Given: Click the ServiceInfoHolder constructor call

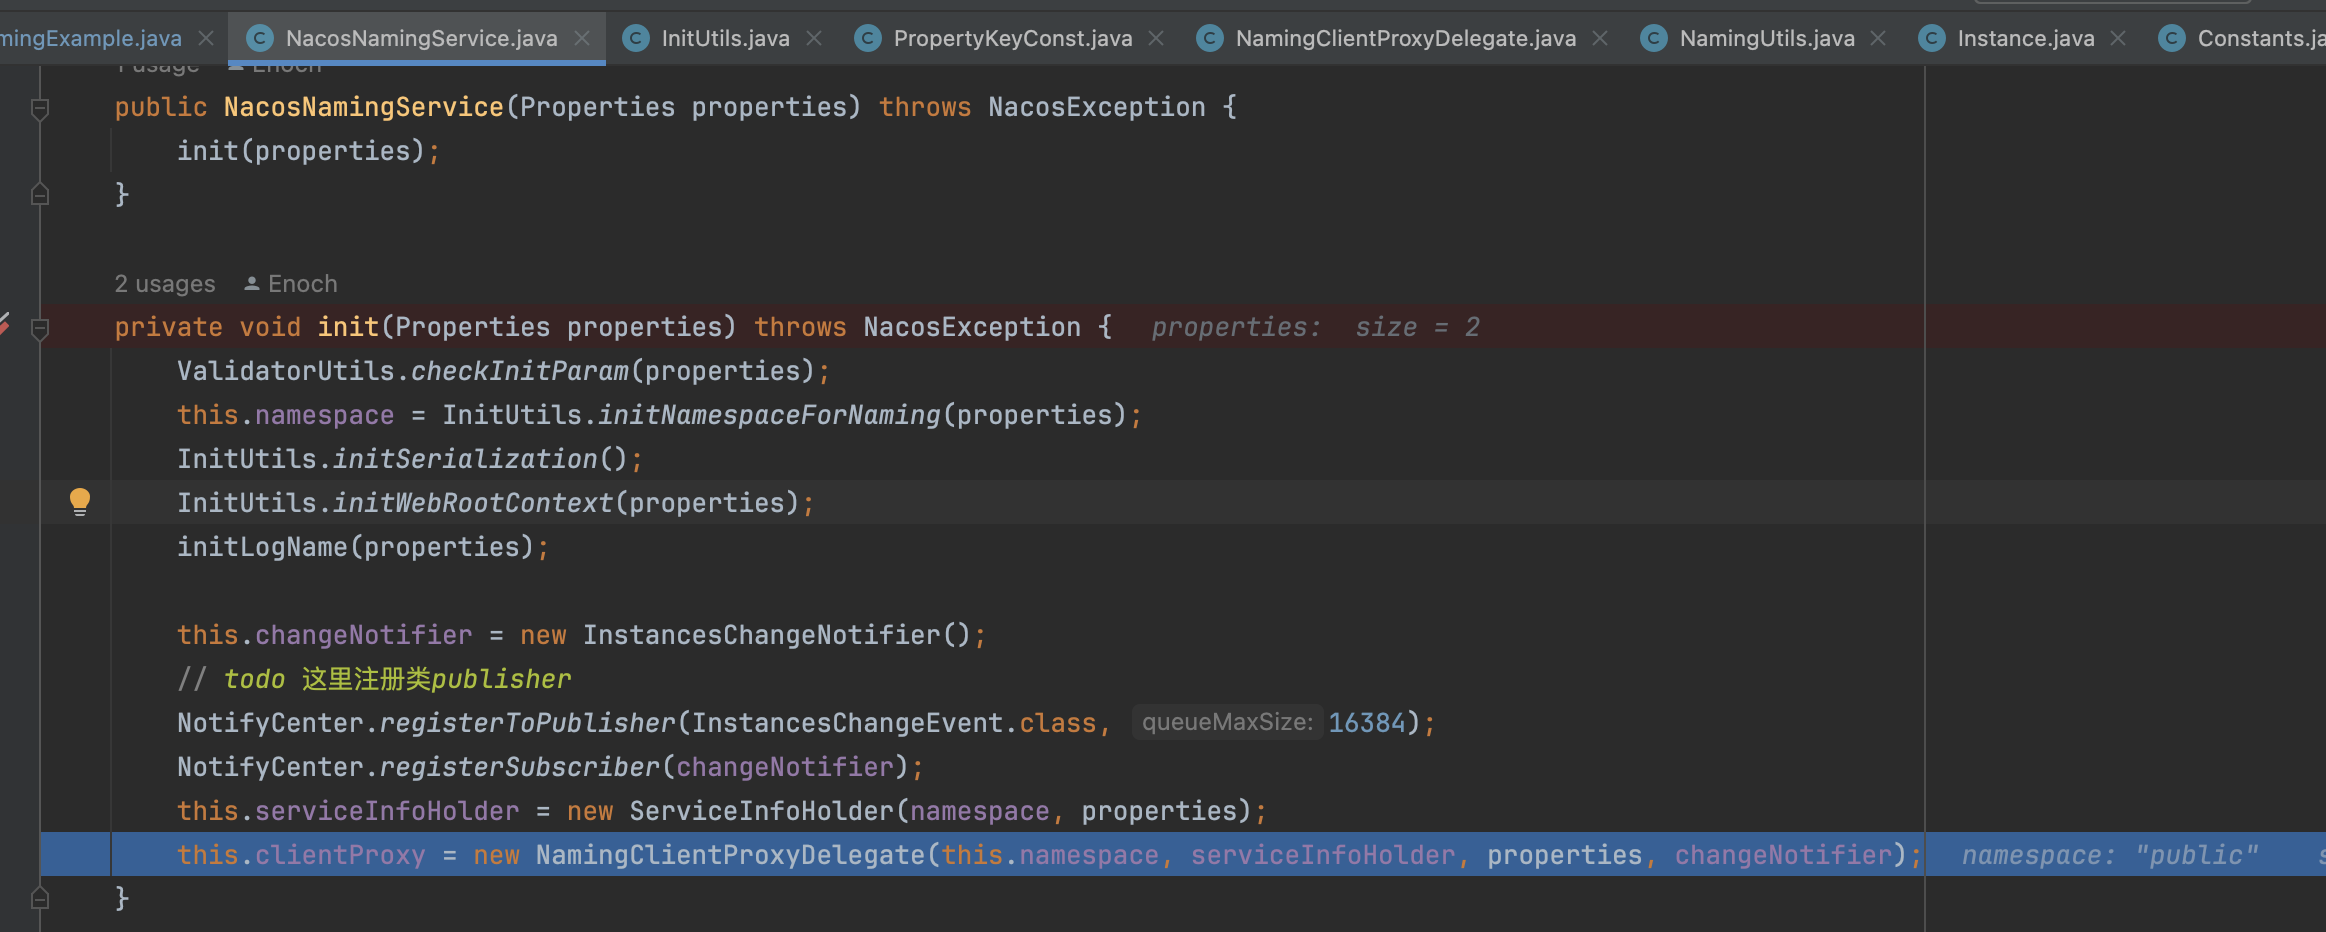Looking at the screenshot, I should (762, 811).
